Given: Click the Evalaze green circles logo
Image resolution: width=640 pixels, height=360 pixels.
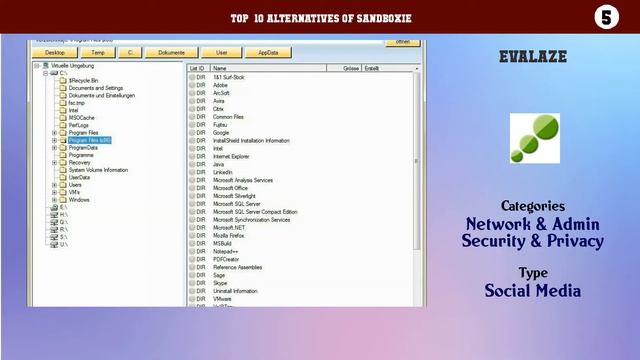Looking at the screenshot, I should click(535, 138).
